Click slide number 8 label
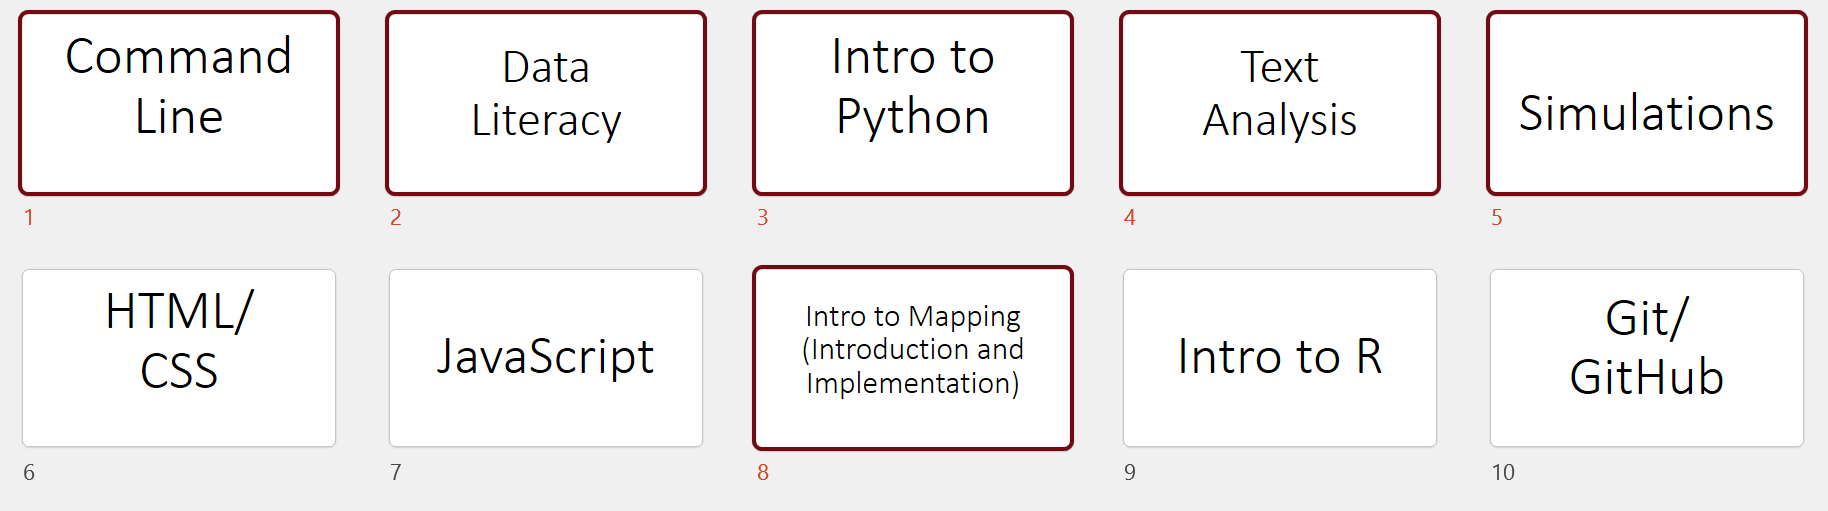The width and height of the screenshot is (1828, 511). click(763, 472)
